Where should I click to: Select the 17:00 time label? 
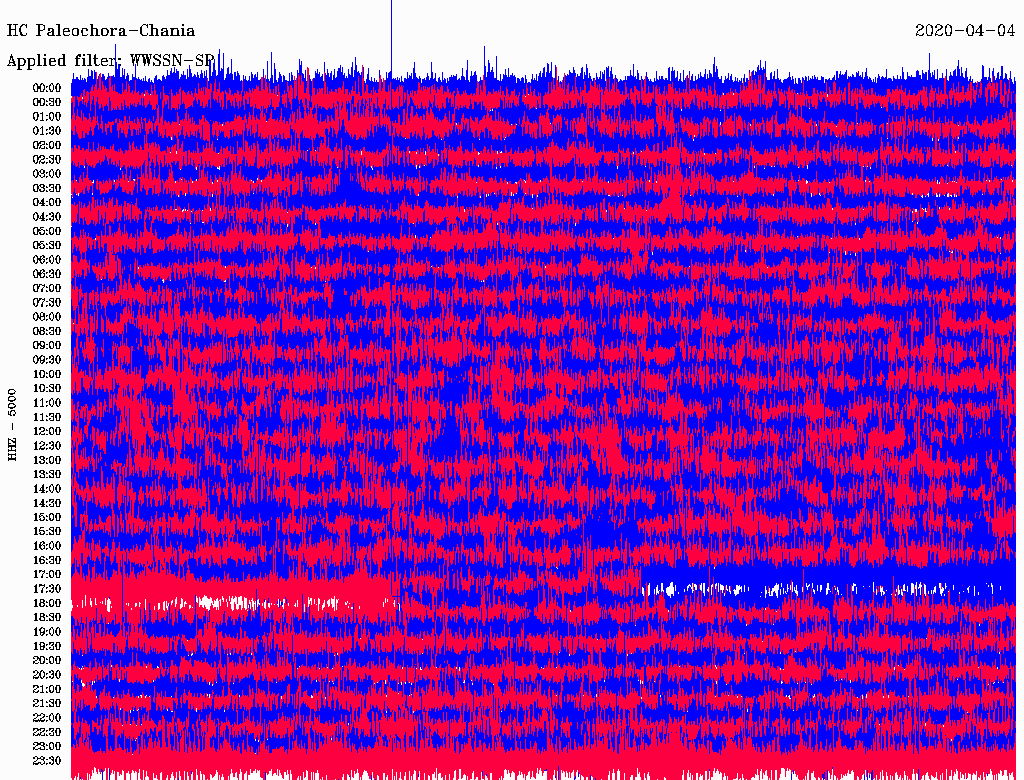point(47,575)
